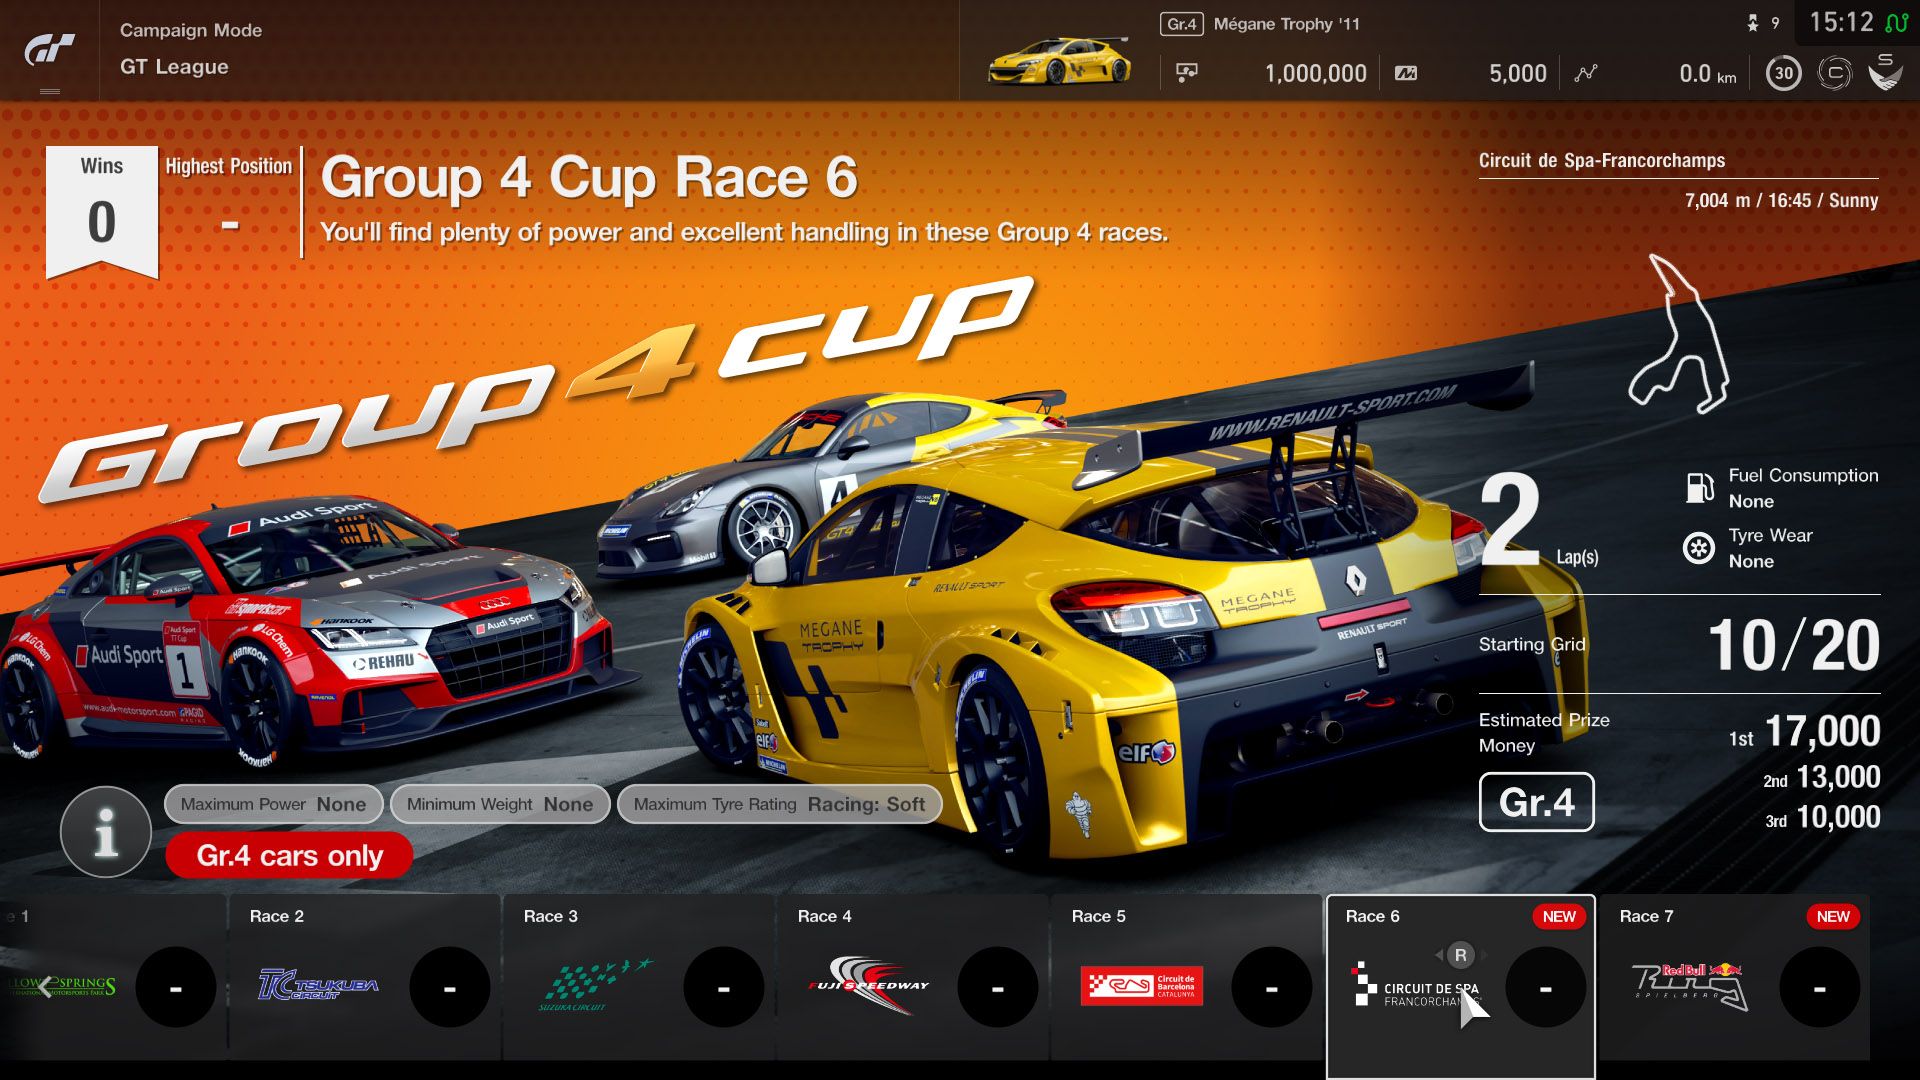Click the Gr.4 category badge

(1536, 802)
